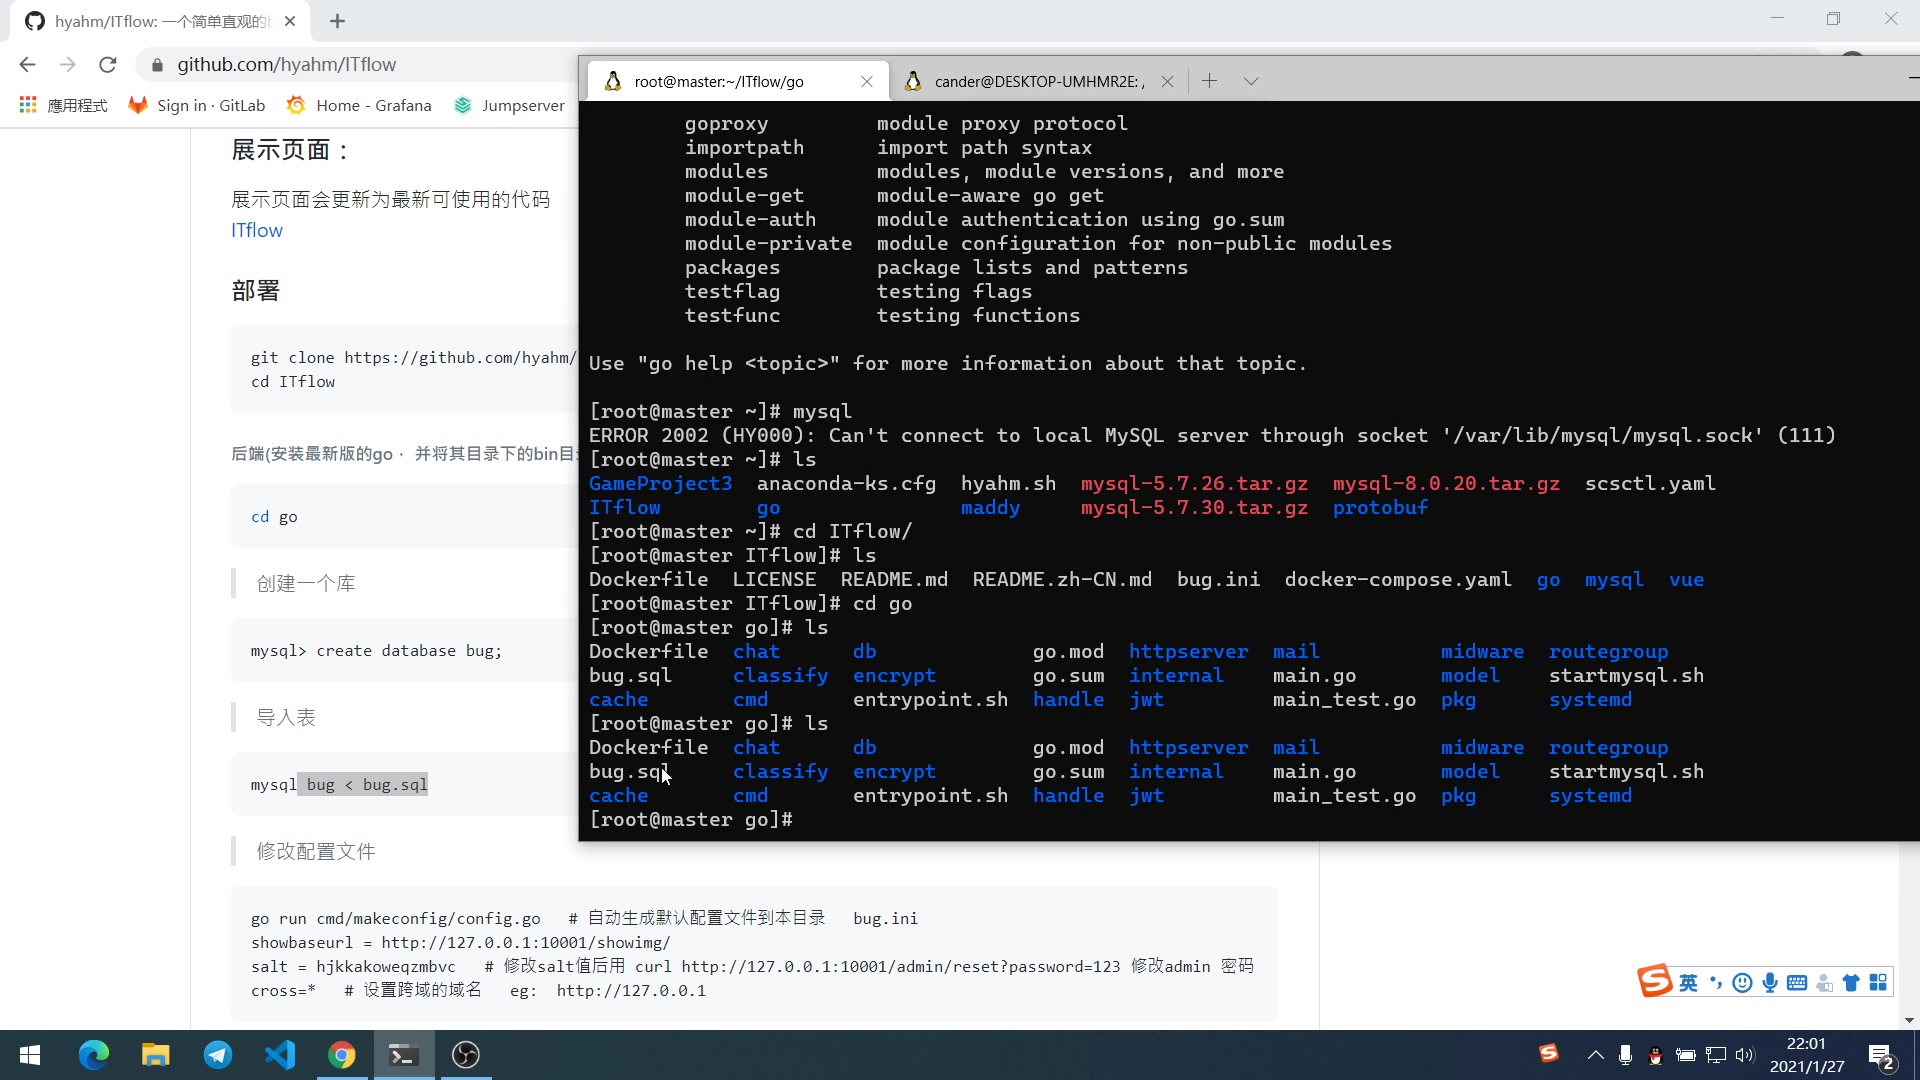Follow the ITflow demo page link
1920x1080 pixels.
[257, 230]
